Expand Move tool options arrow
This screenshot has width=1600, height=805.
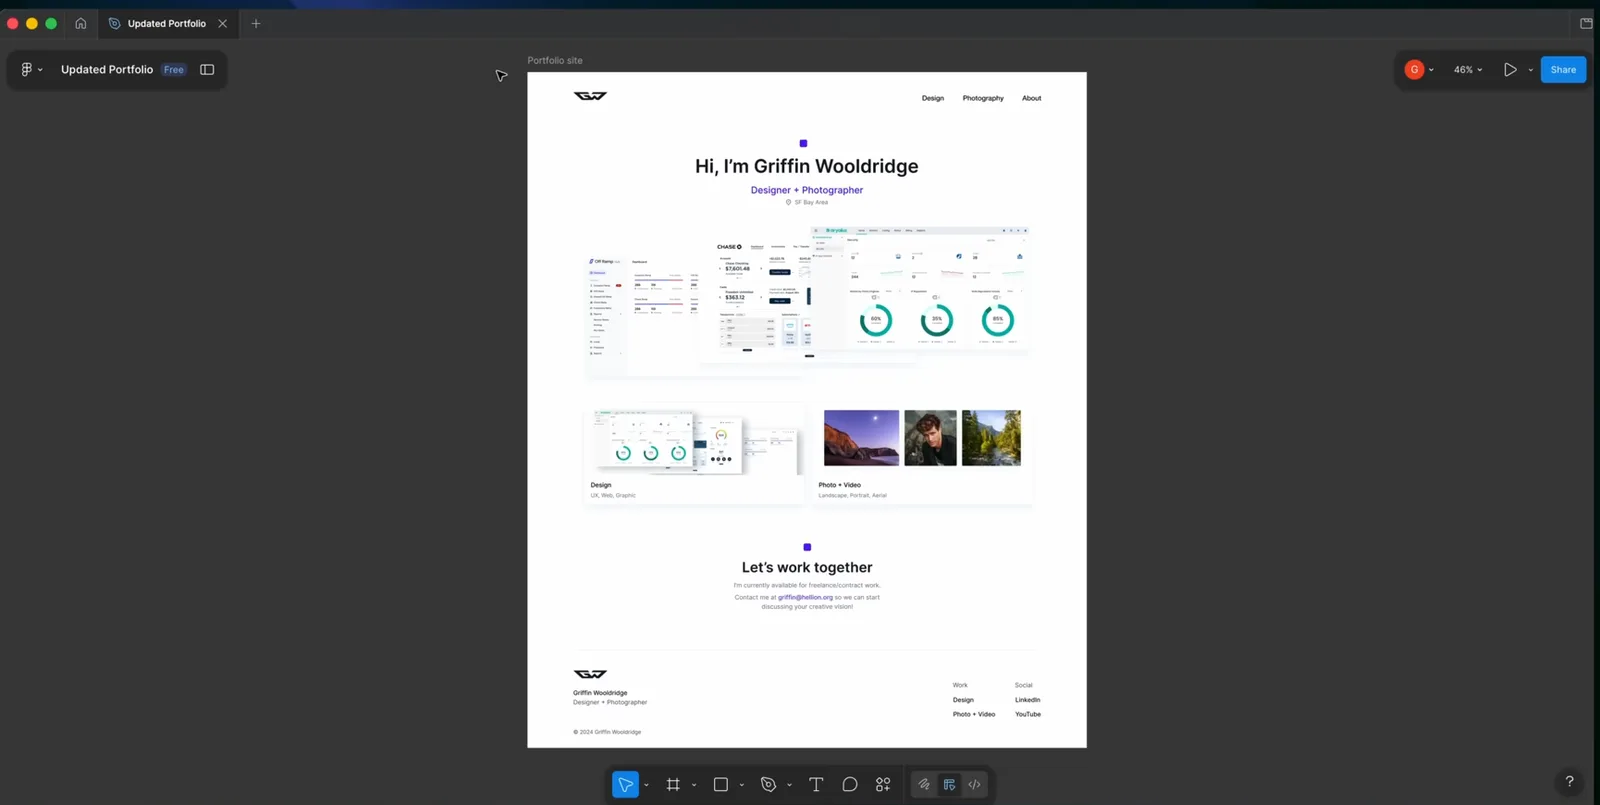click(646, 785)
